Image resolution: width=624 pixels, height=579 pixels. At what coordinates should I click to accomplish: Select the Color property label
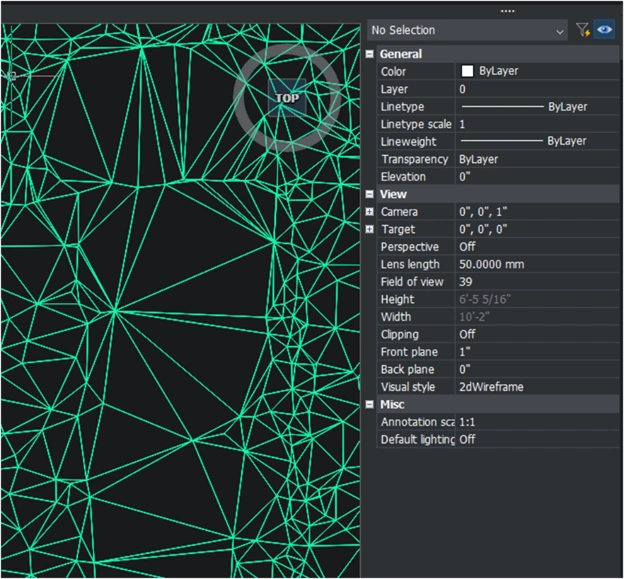click(393, 72)
